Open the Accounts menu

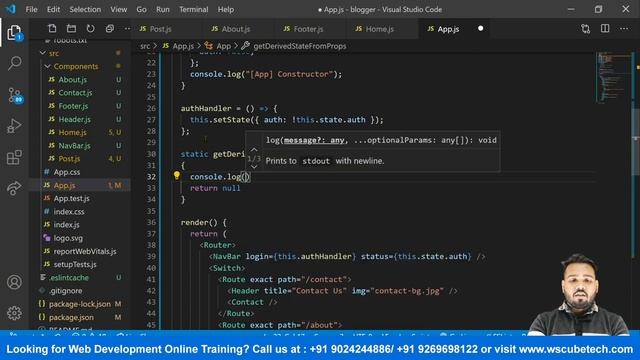[14, 282]
